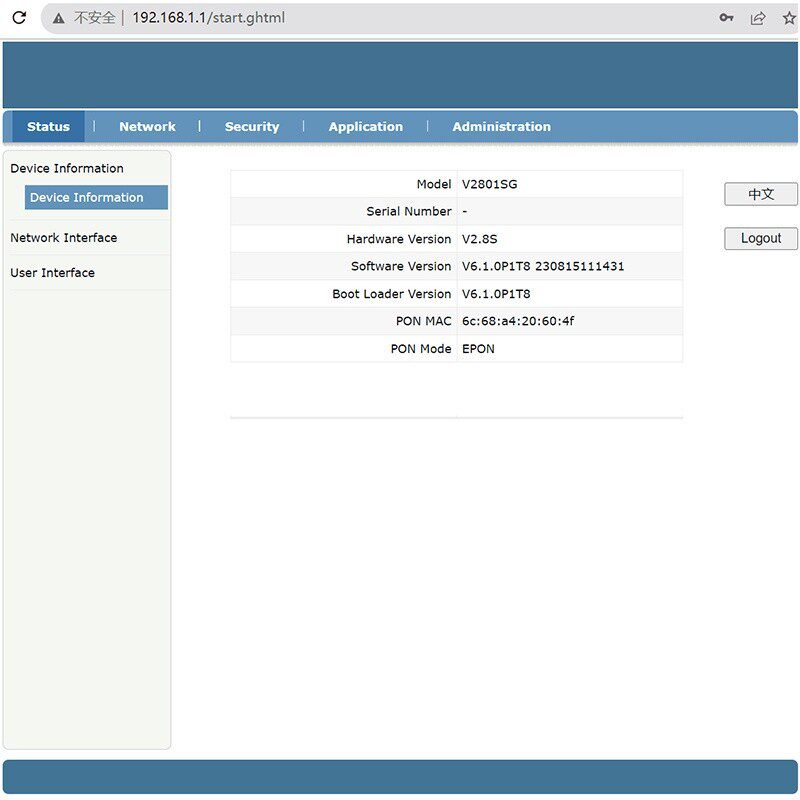Switch to the Network tab
The width and height of the screenshot is (800, 800).
pos(146,126)
